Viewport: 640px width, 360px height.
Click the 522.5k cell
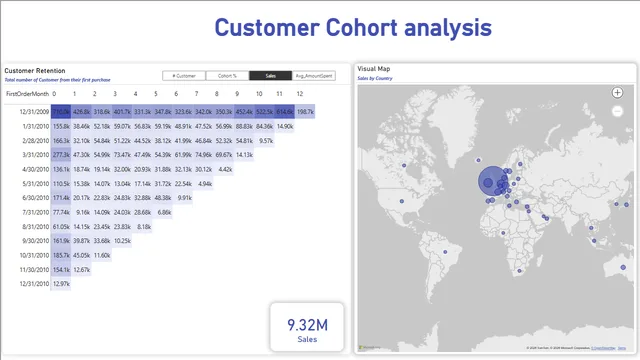(x=264, y=112)
